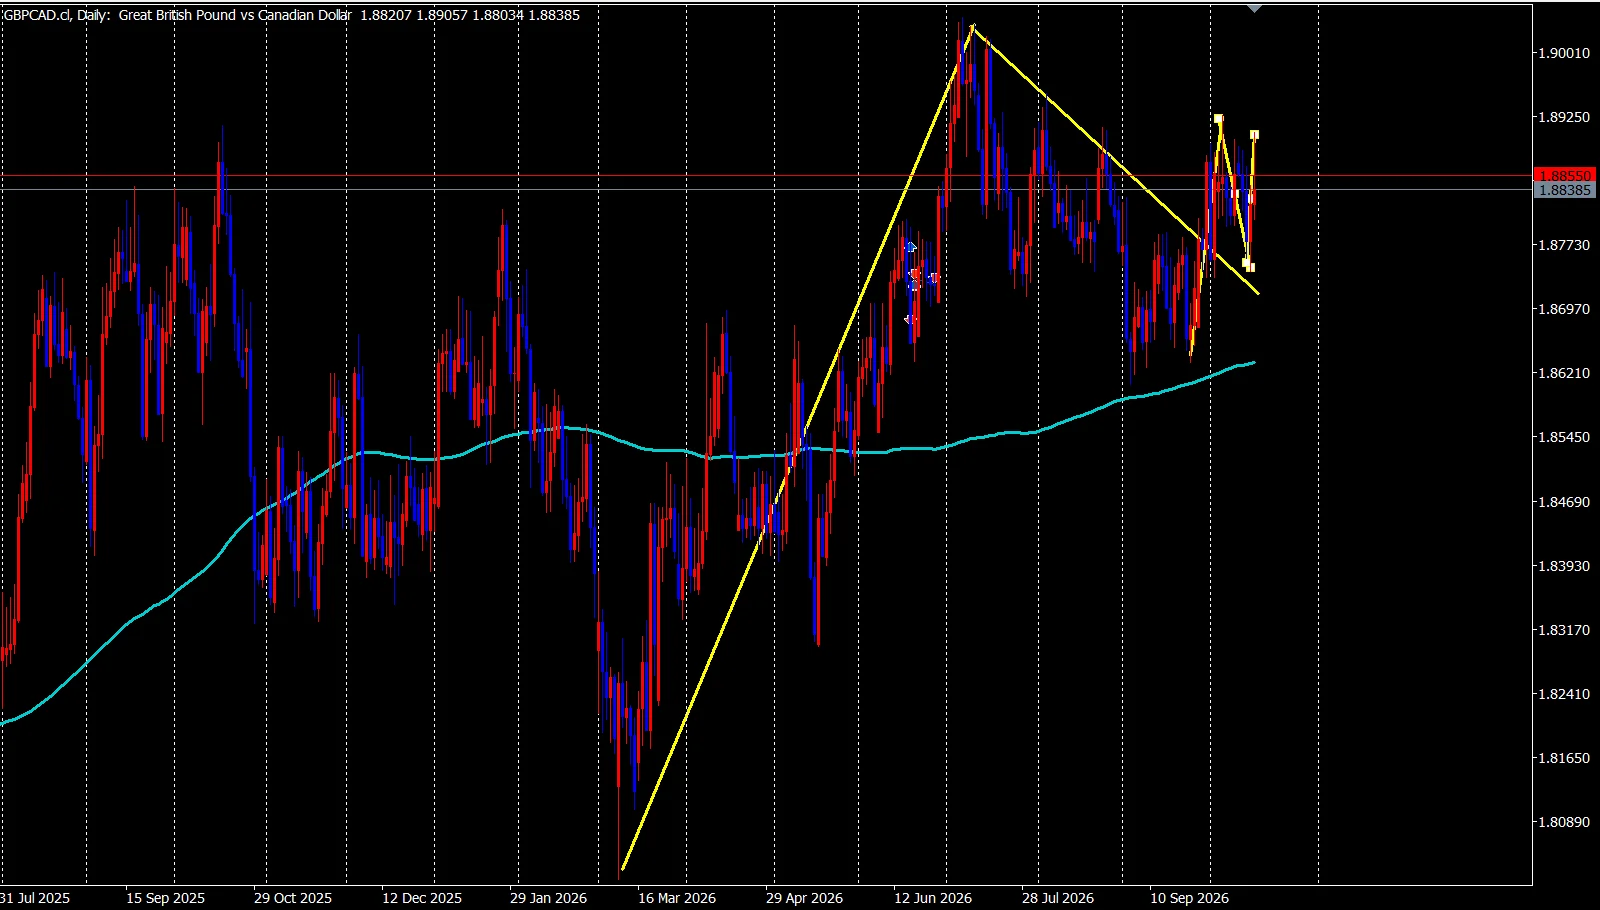The image size is (1600, 910).
Task: Select the trend line anchor near 1.89250
Action: [x=1218, y=119]
